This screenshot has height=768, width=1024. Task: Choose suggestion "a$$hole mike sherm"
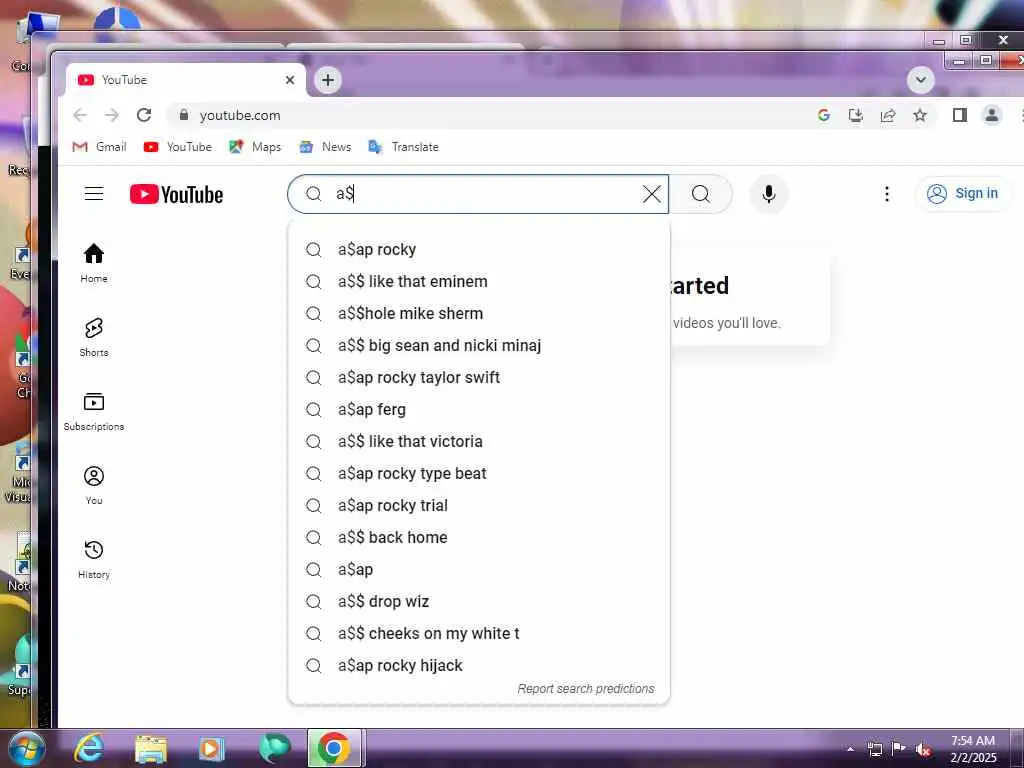coord(479,313)
